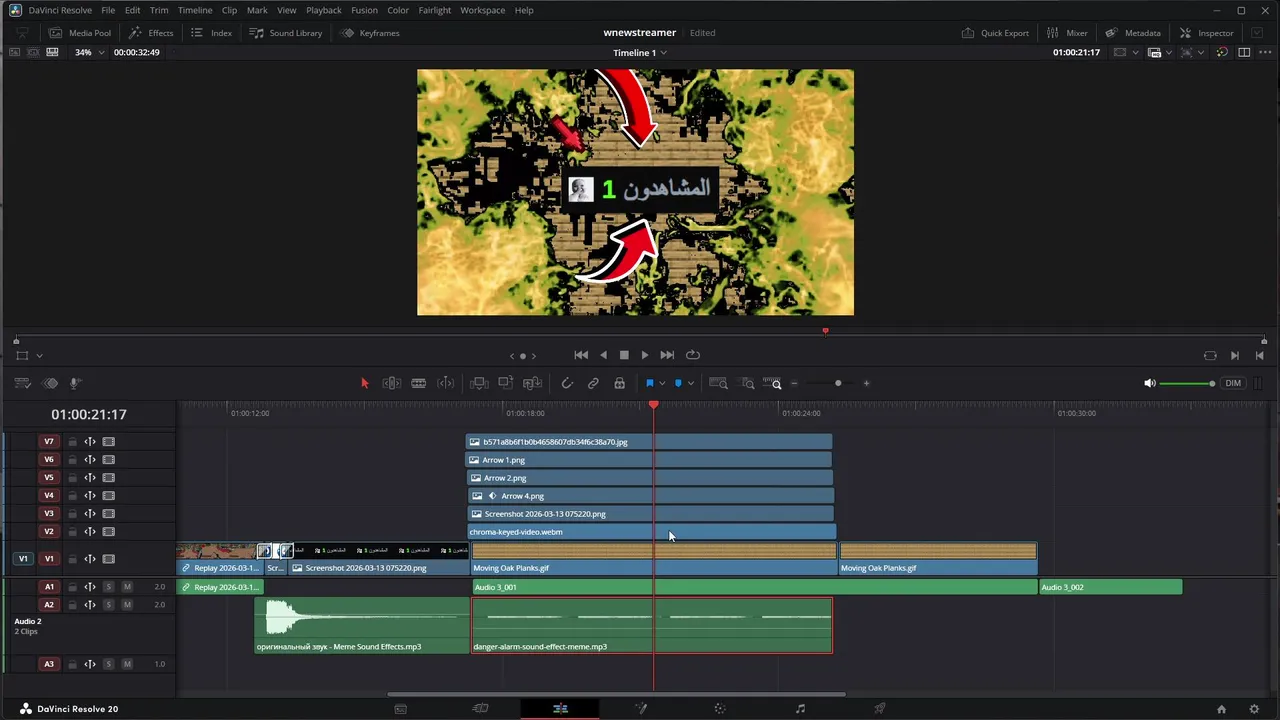Select the Selection Mode arrow tool
Viewport: 1280px width, 720px height.
365,383
